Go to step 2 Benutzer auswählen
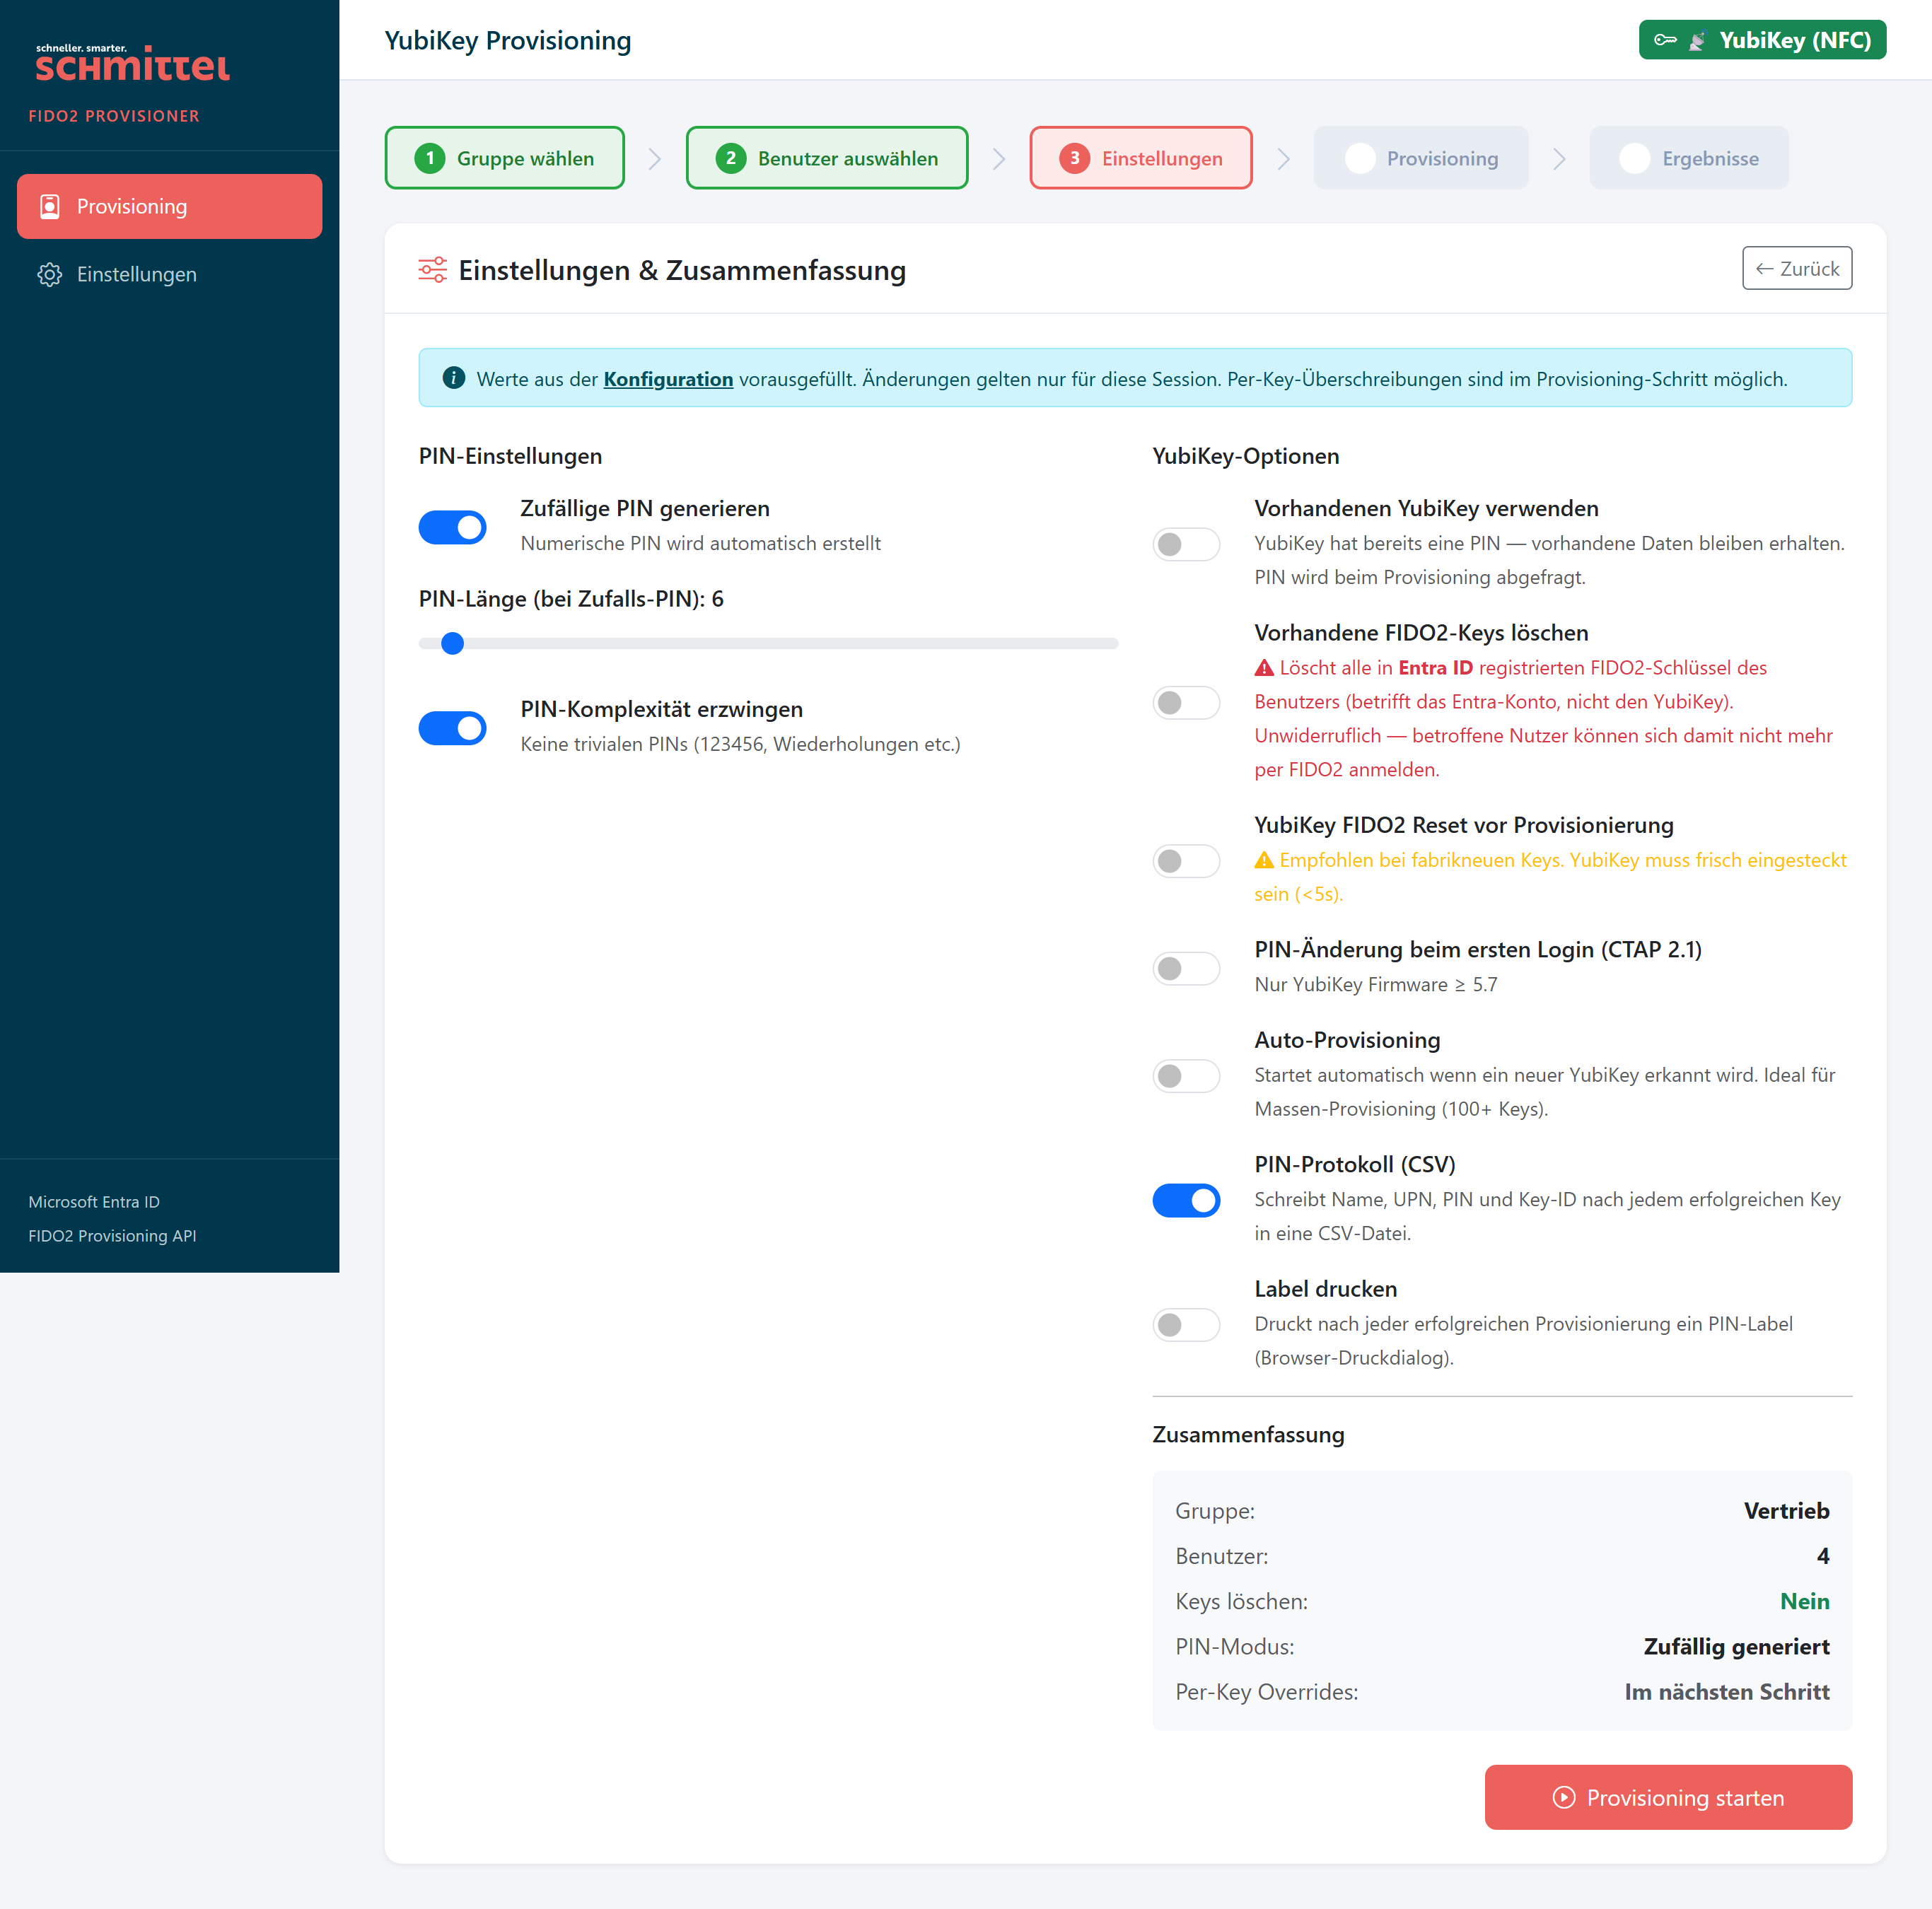 click(x=827, y=158)
